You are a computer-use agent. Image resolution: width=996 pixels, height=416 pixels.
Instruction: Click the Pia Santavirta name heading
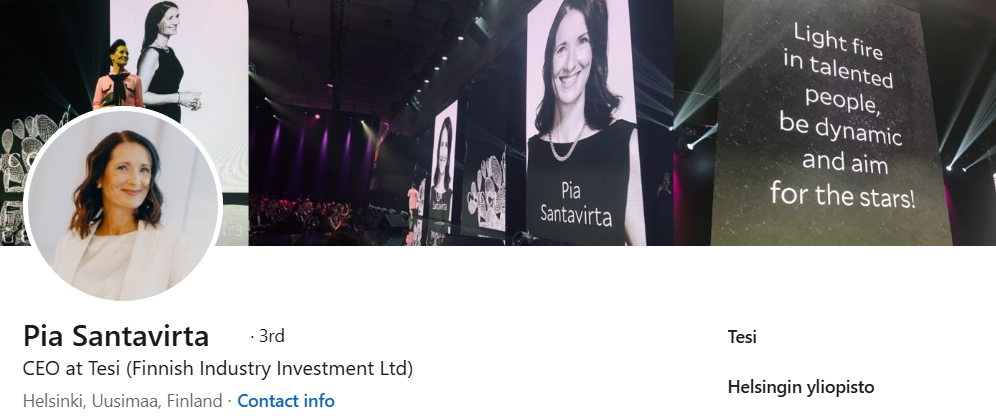coord(116,335)
